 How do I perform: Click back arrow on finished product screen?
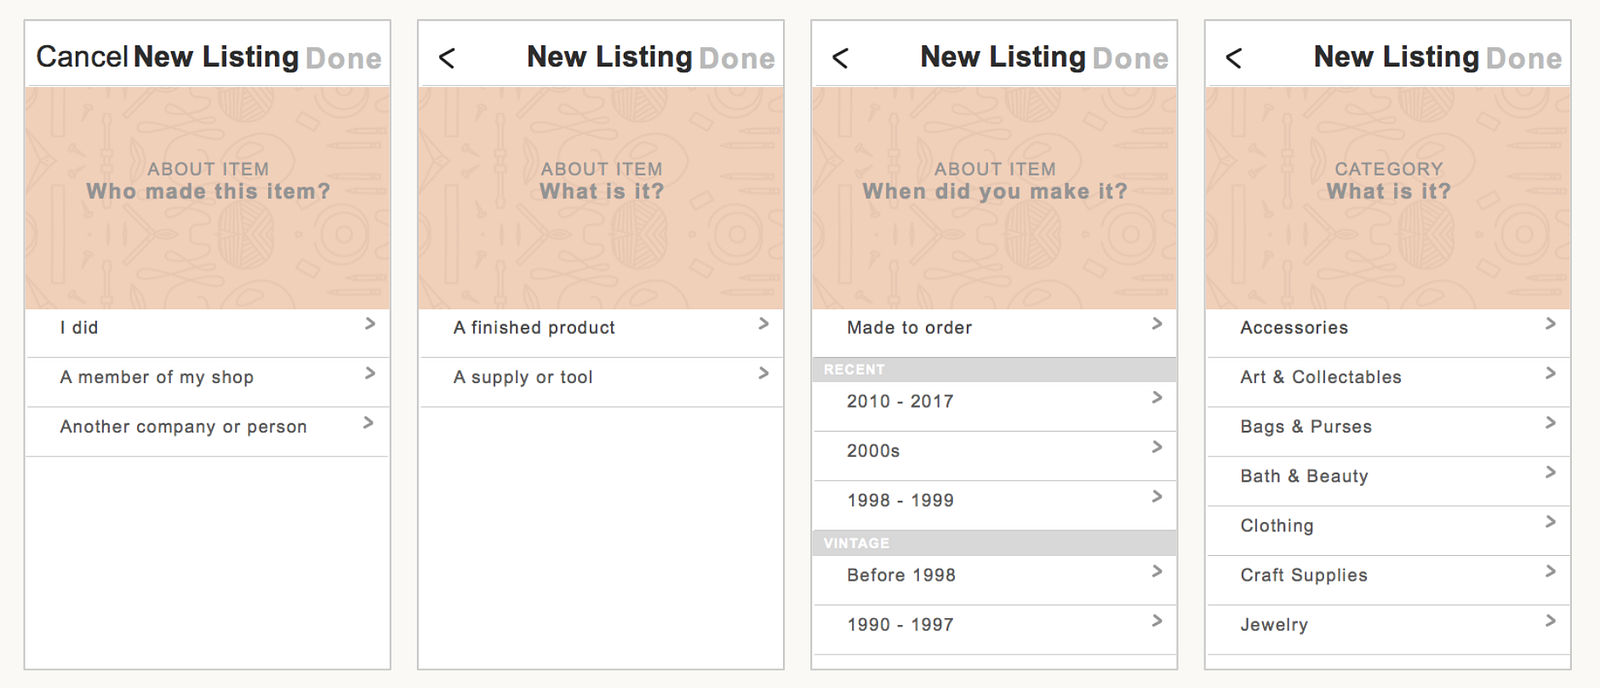[447, 58]
